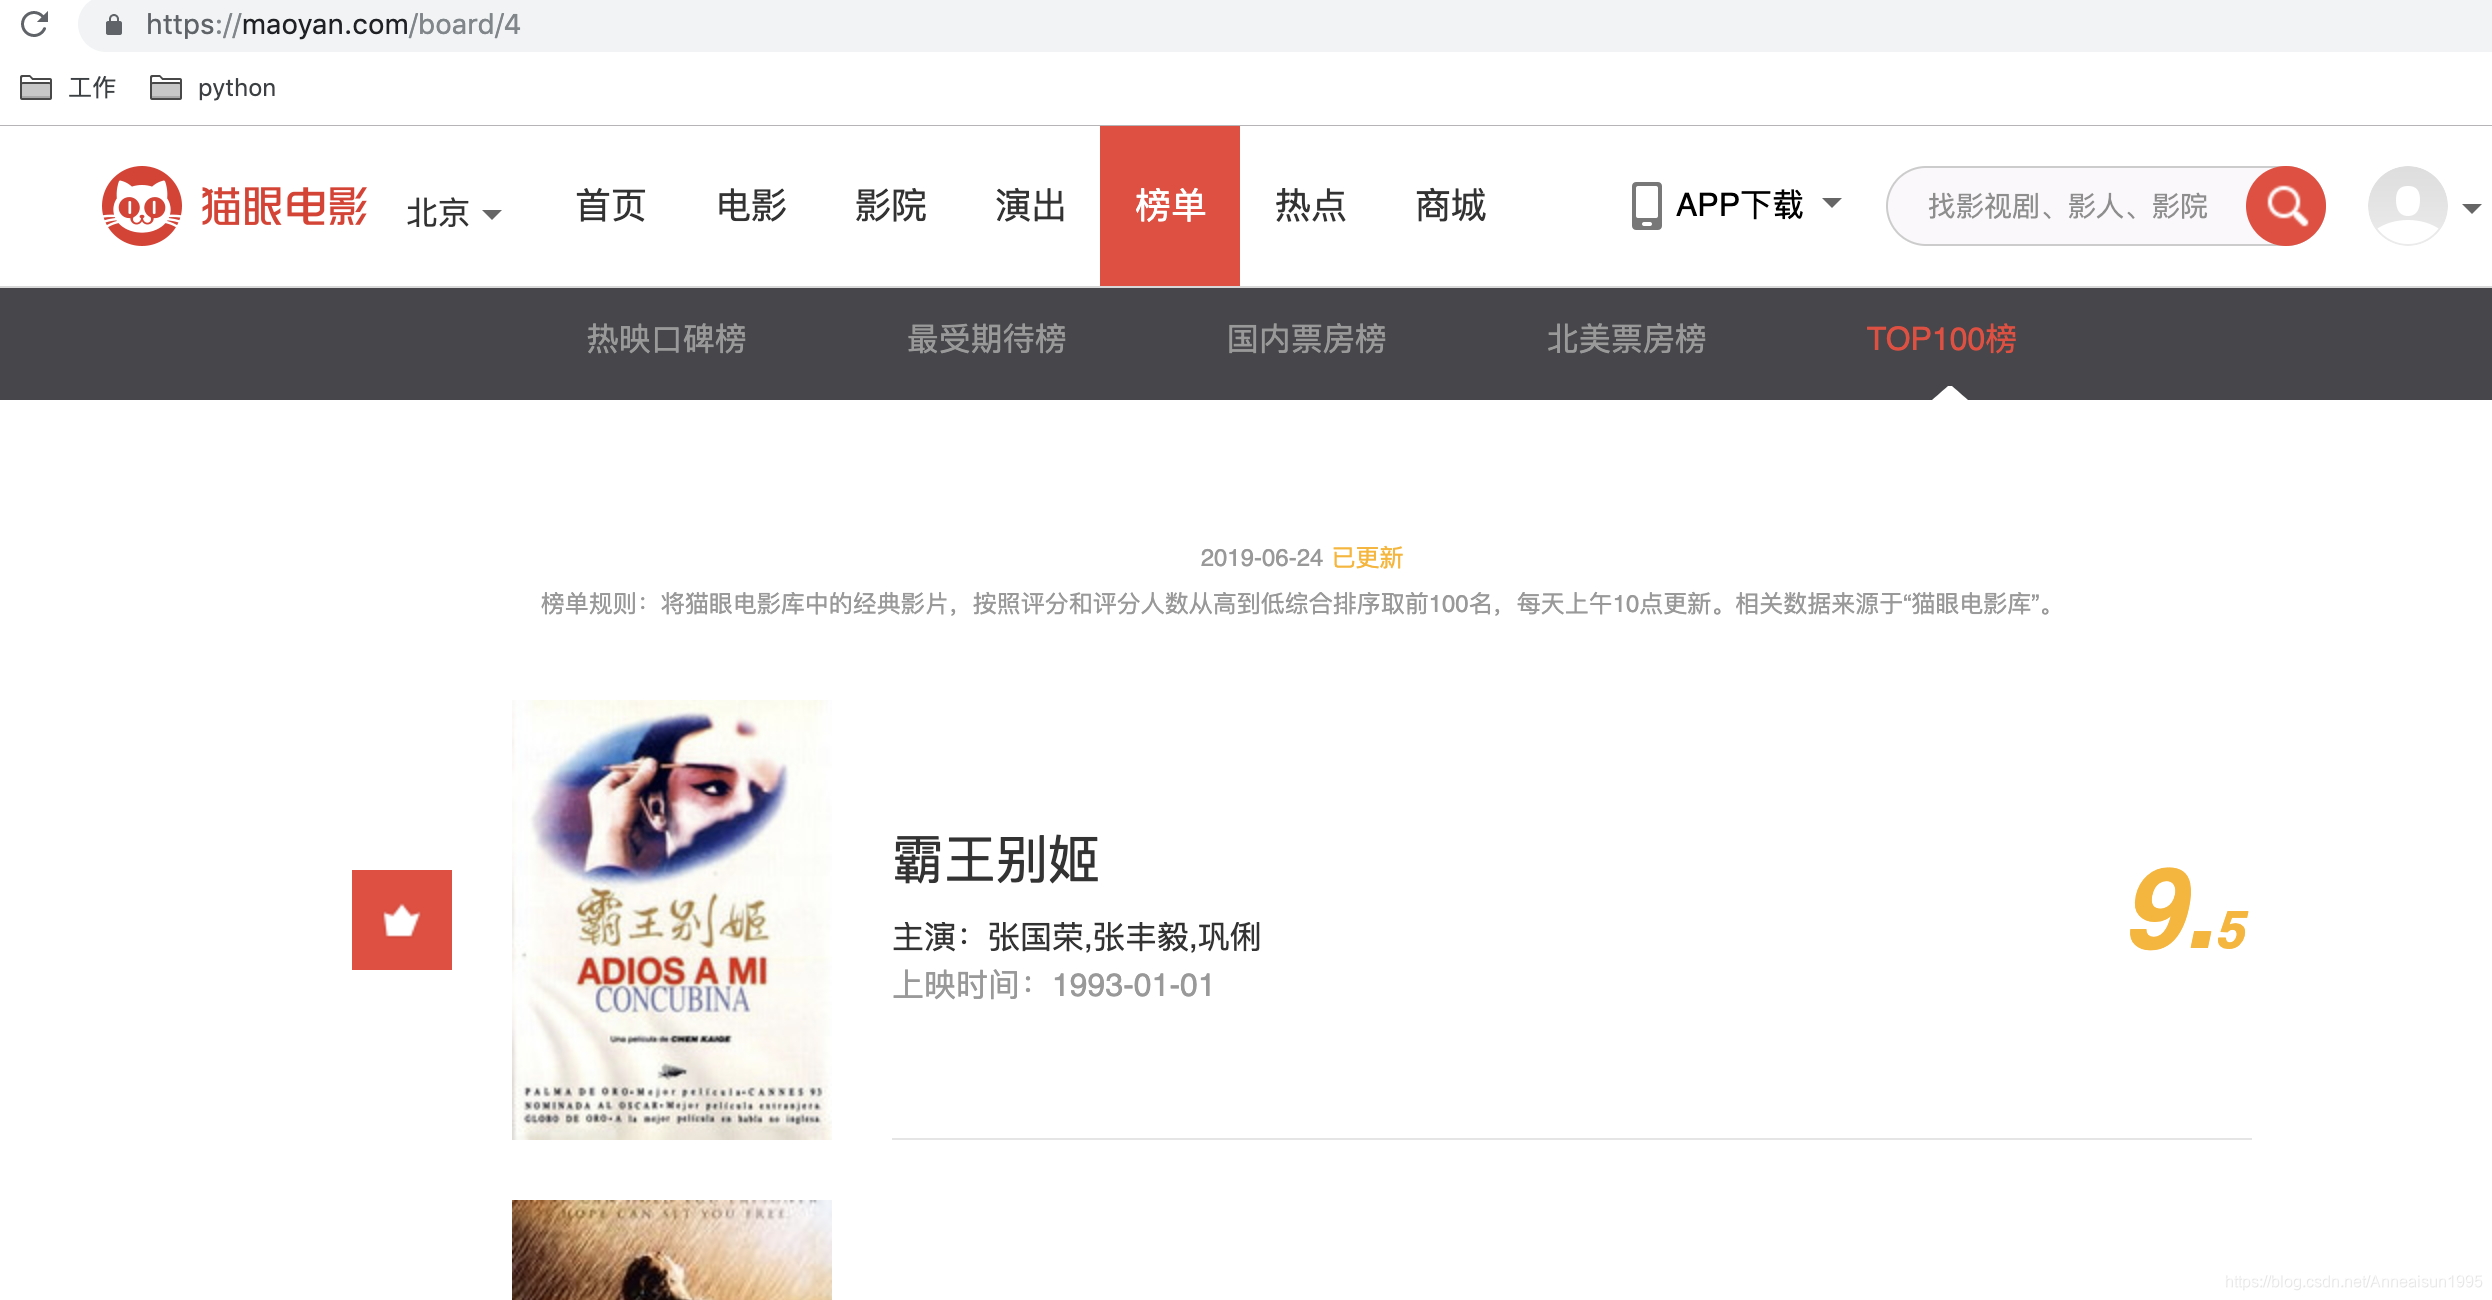Click the browser reload icon
The height and width of the screenshot is (1300, 2492).
(34, 24)
